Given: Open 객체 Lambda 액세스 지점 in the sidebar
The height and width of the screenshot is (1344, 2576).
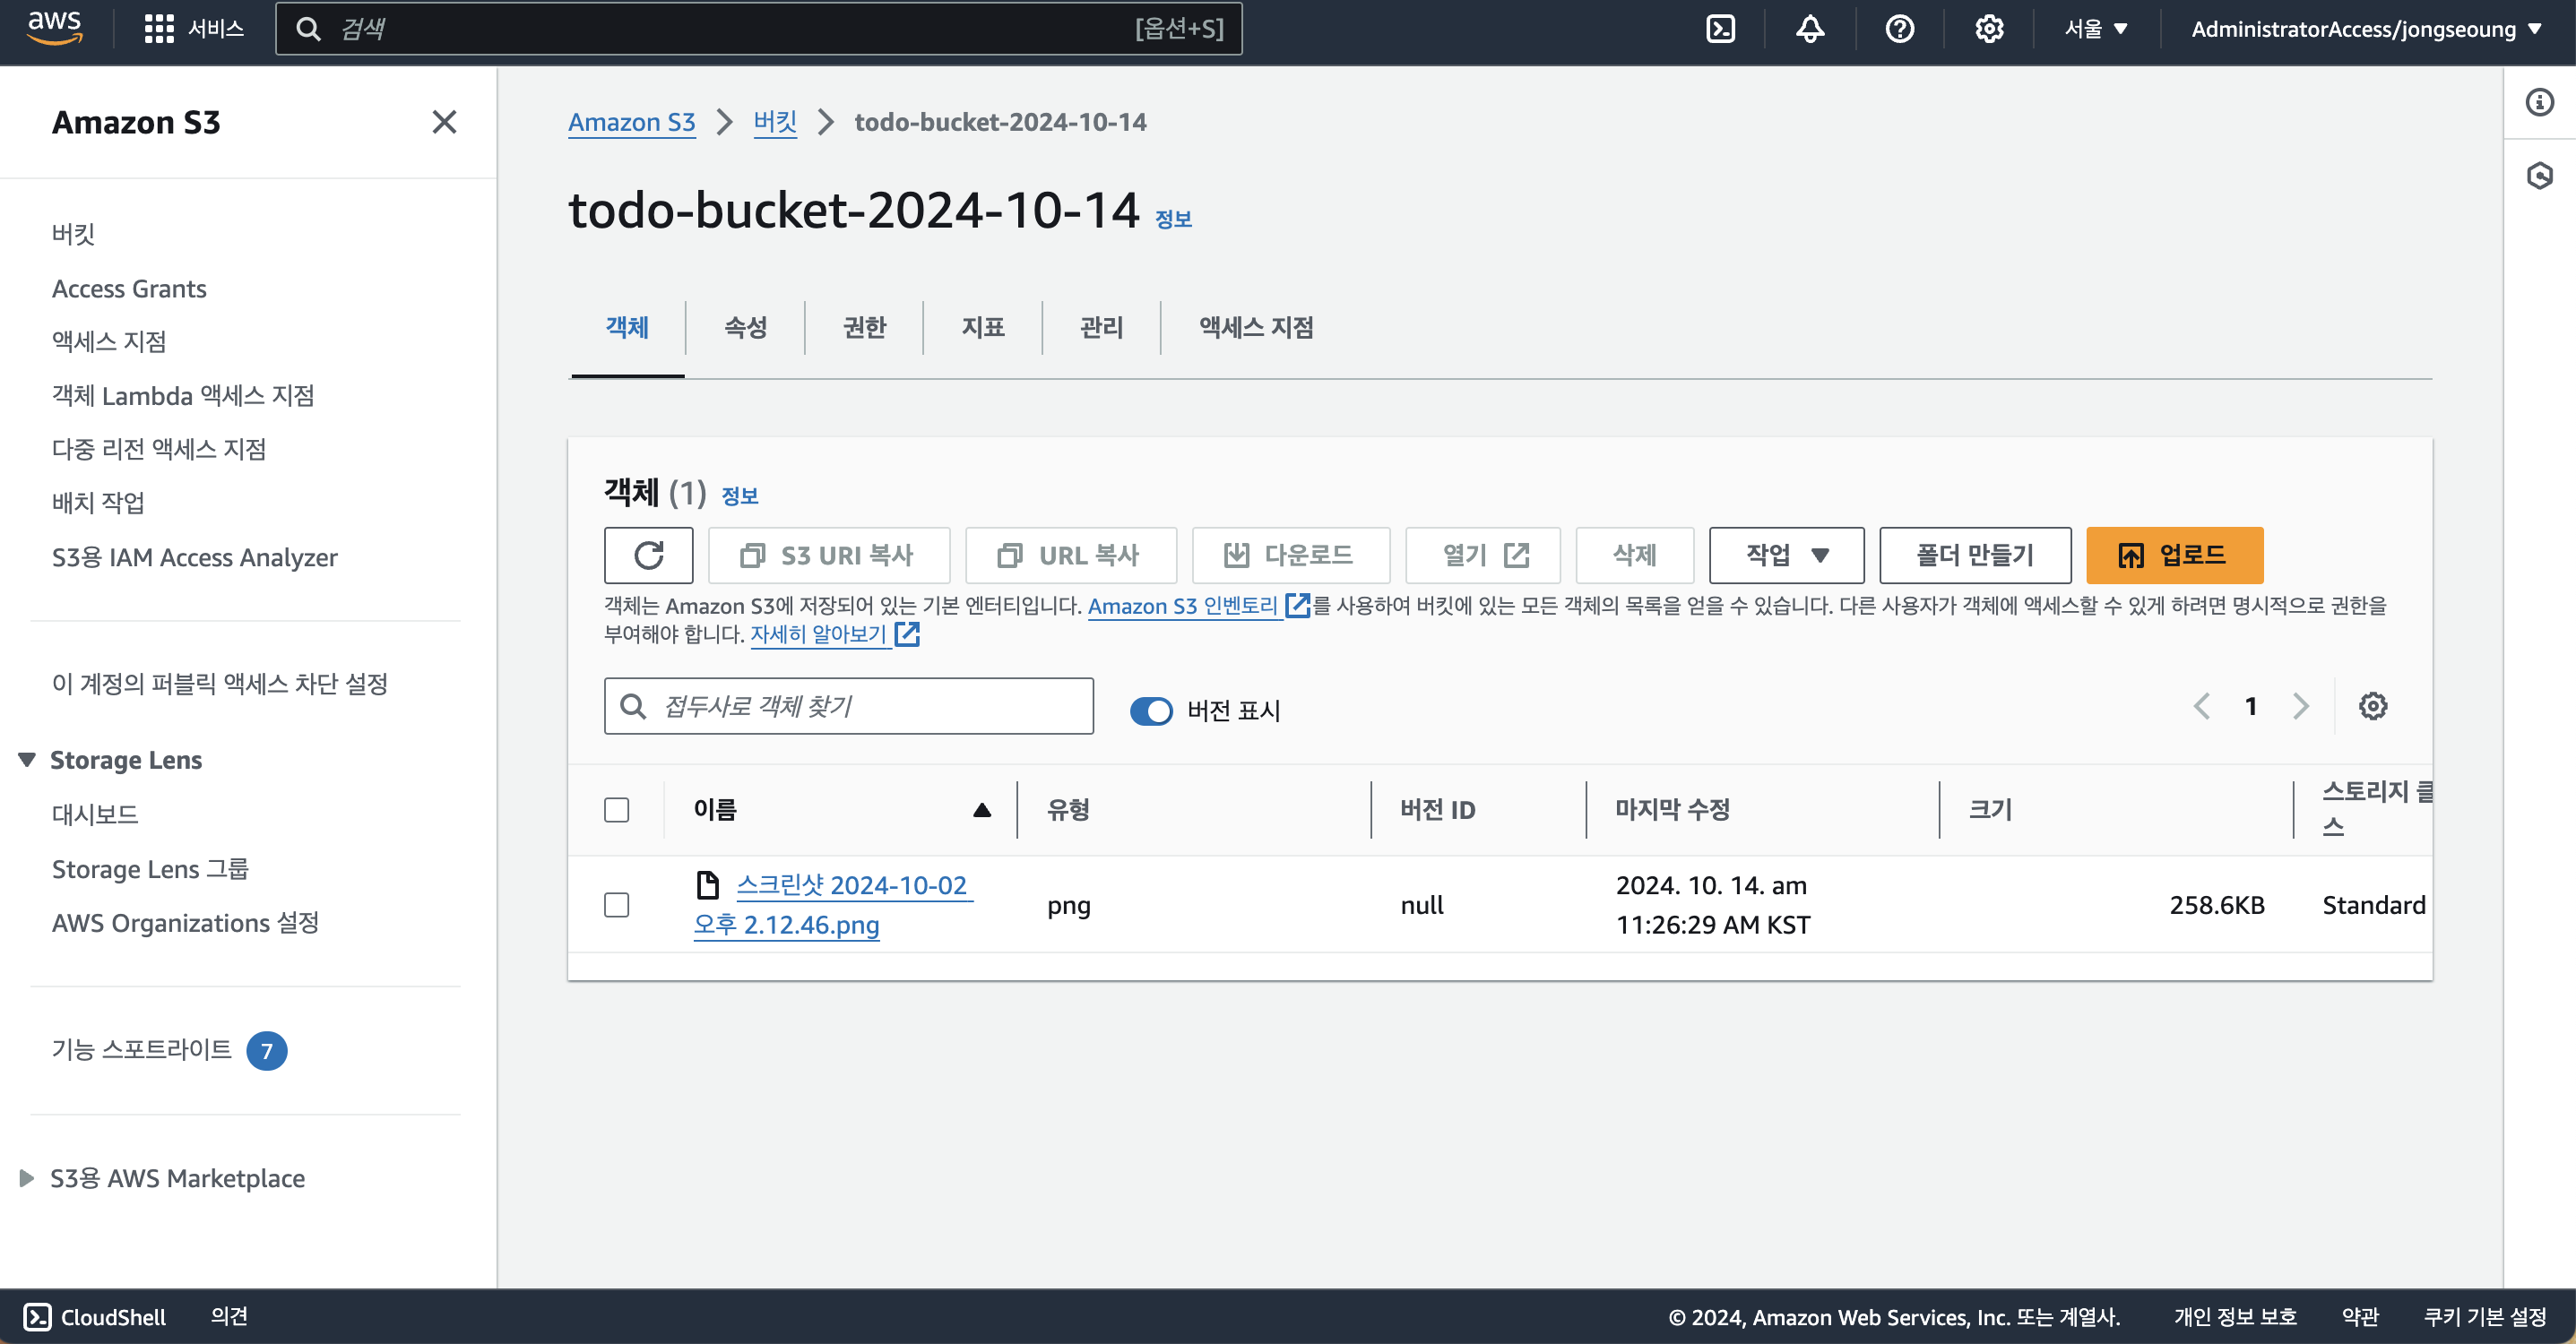Looking at the screenshot, I should click(183, 395).
